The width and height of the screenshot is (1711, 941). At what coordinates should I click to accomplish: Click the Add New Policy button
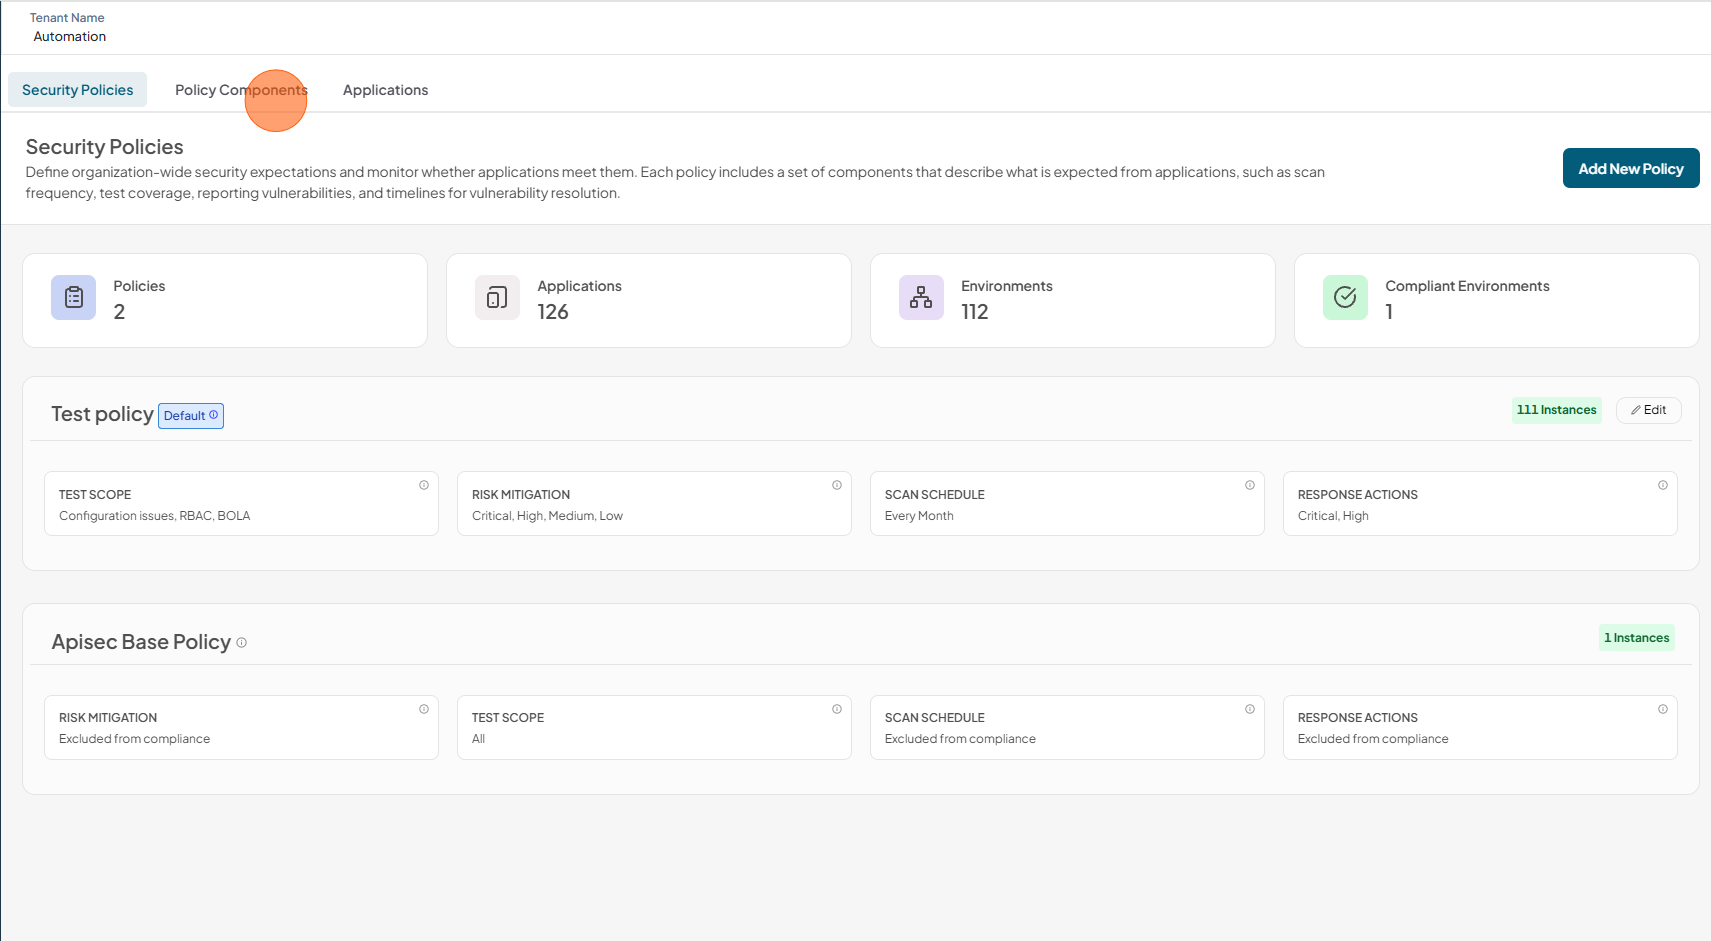coord(1631,168)
